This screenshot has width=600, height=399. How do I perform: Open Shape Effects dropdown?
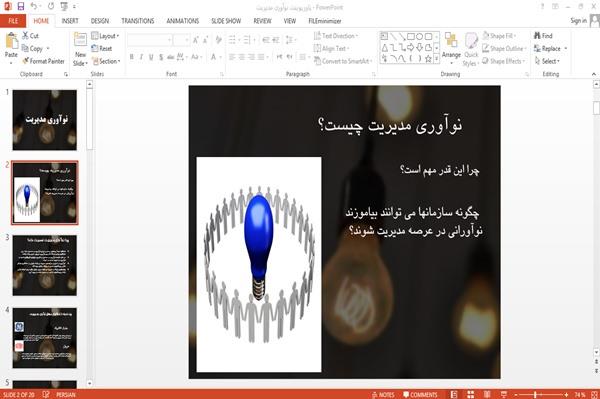[504, 61]
